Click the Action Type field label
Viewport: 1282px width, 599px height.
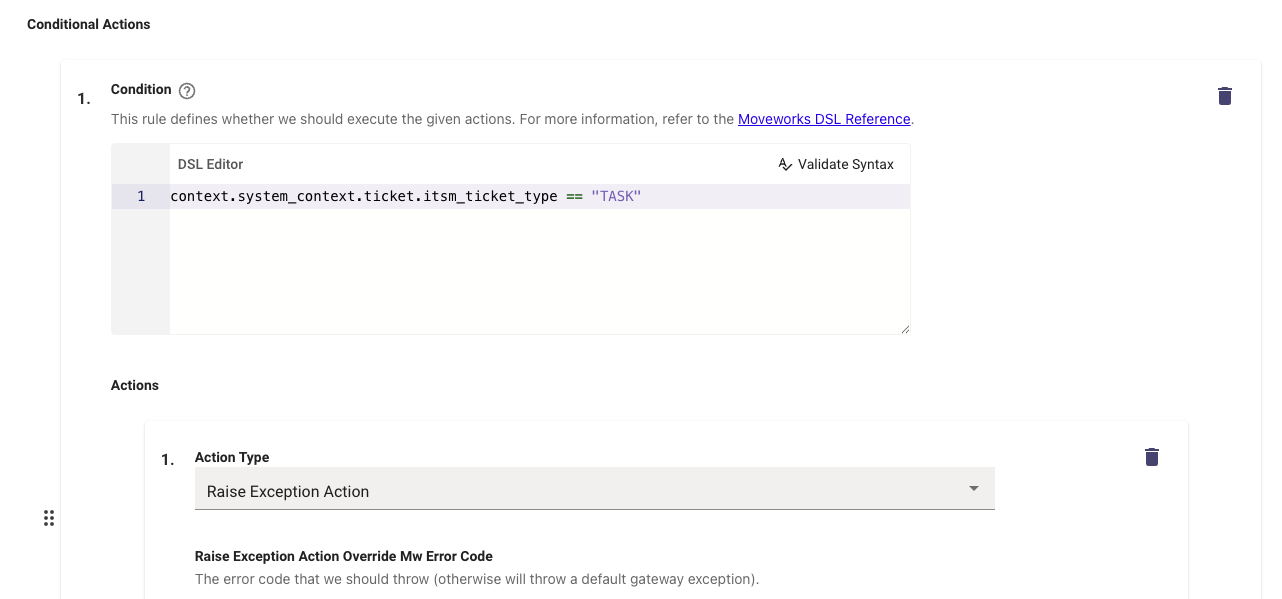pos(232,457)
